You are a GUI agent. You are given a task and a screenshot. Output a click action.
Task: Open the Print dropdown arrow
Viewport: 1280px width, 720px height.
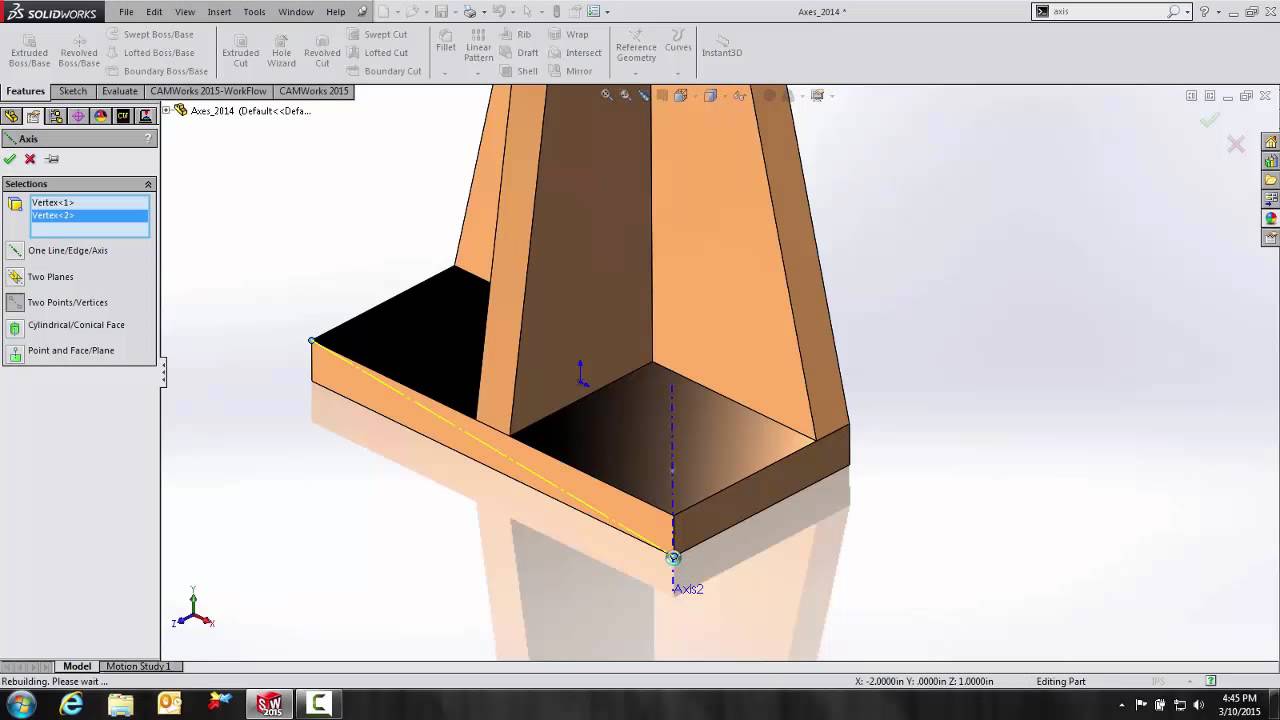tap(483, 12)
